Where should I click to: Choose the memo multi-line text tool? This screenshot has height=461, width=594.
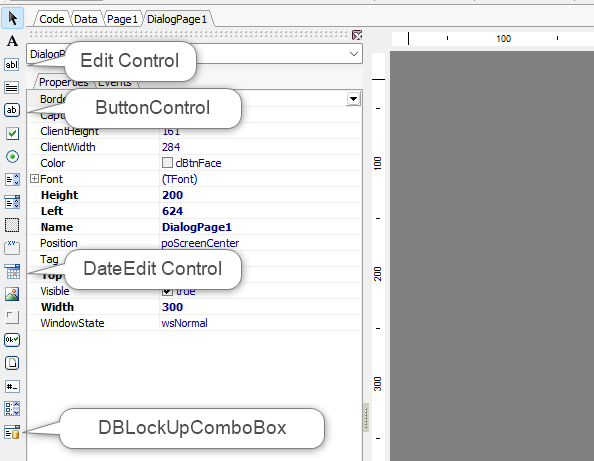click(x=12, y=88)
